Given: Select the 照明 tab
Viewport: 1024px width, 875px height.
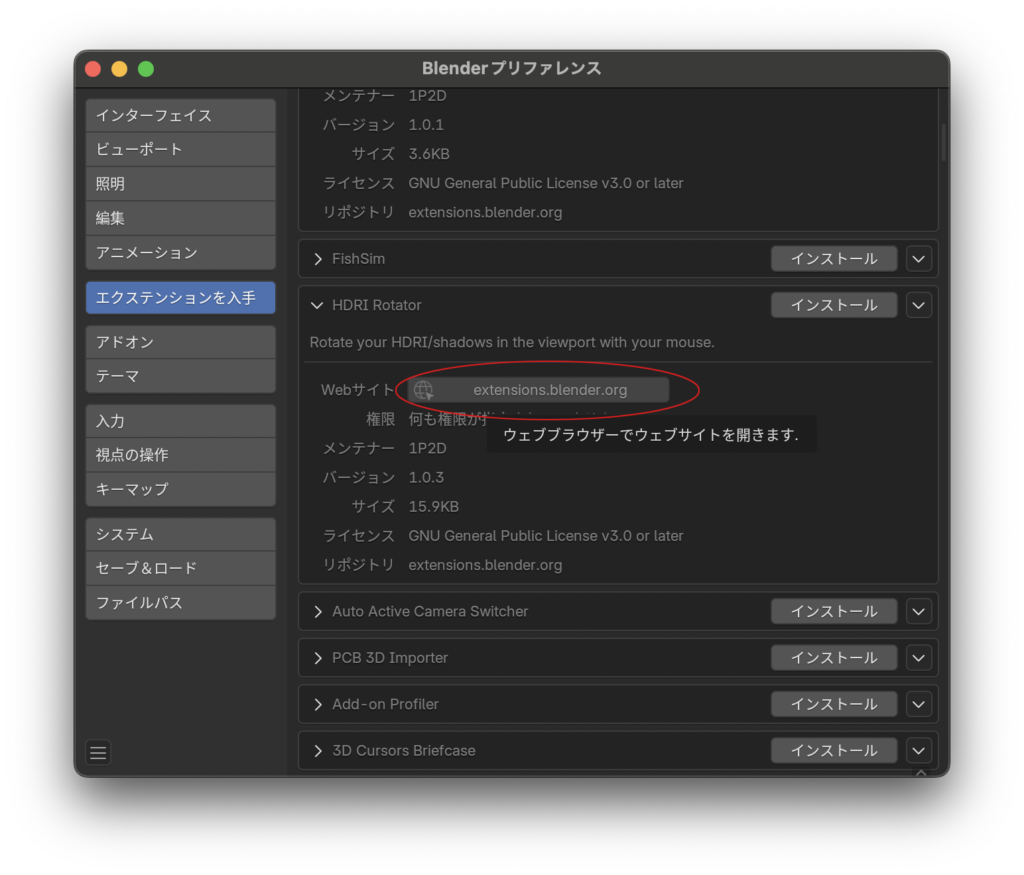Looking at the screenshot, I should pyautogui.click(x=180, y=184).
